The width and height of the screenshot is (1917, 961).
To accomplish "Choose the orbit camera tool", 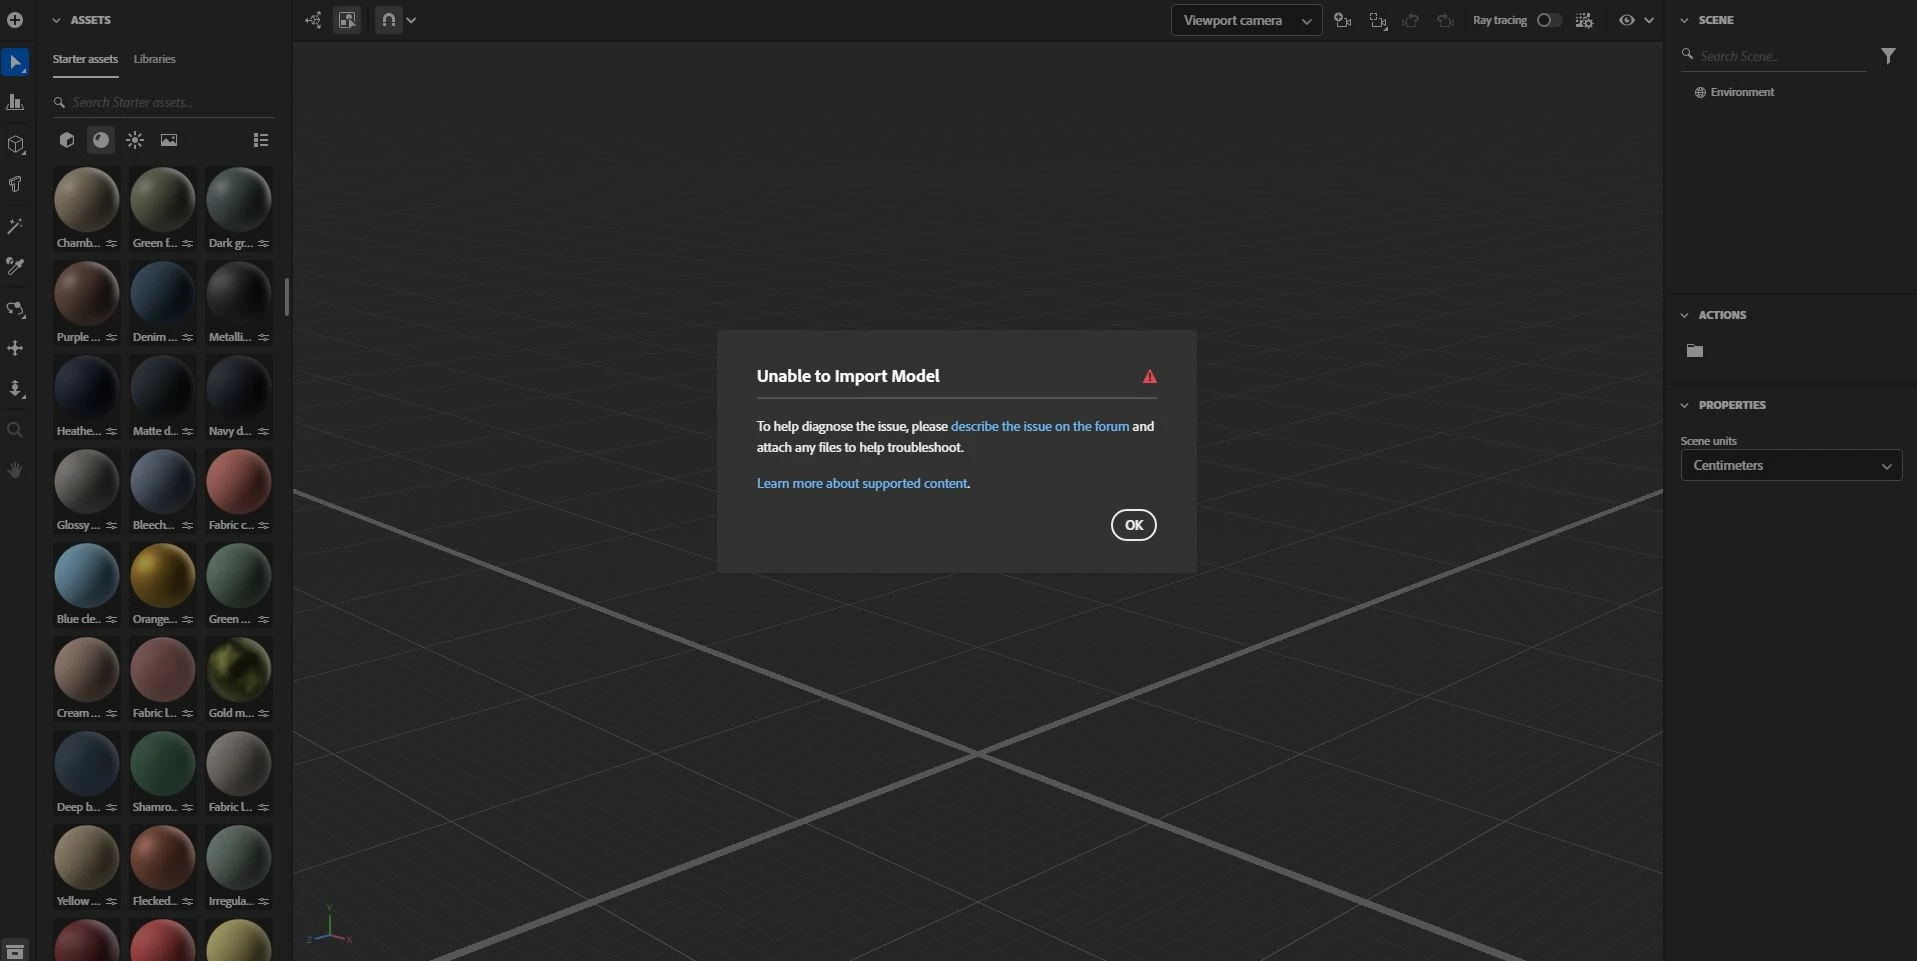I will tap(15, 310).
